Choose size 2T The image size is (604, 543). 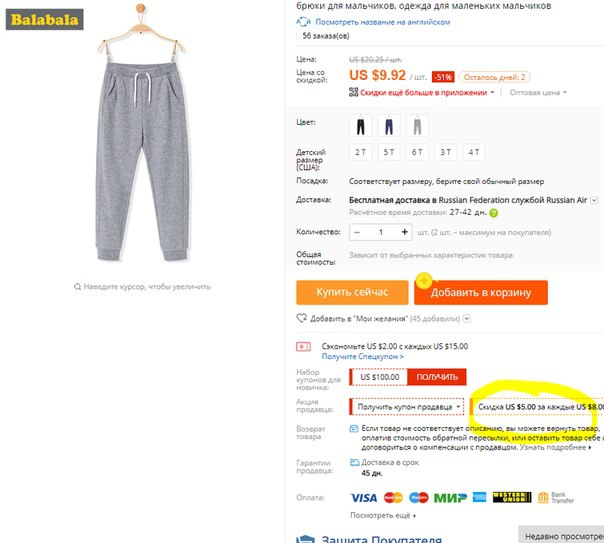pos(361,152)
